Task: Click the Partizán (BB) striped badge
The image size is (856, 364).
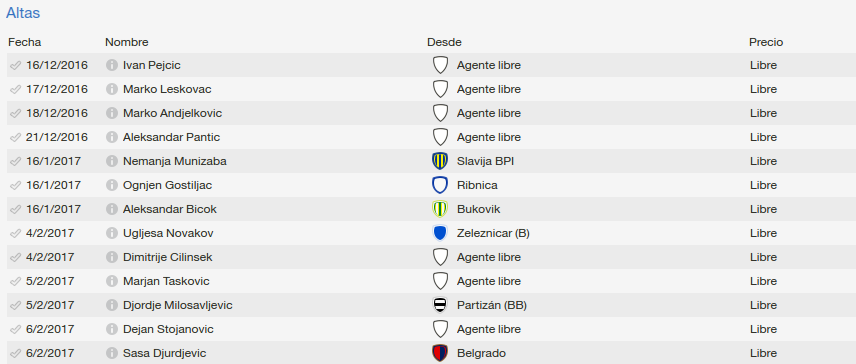Action: pyautogui.click(x=440, y=305)
